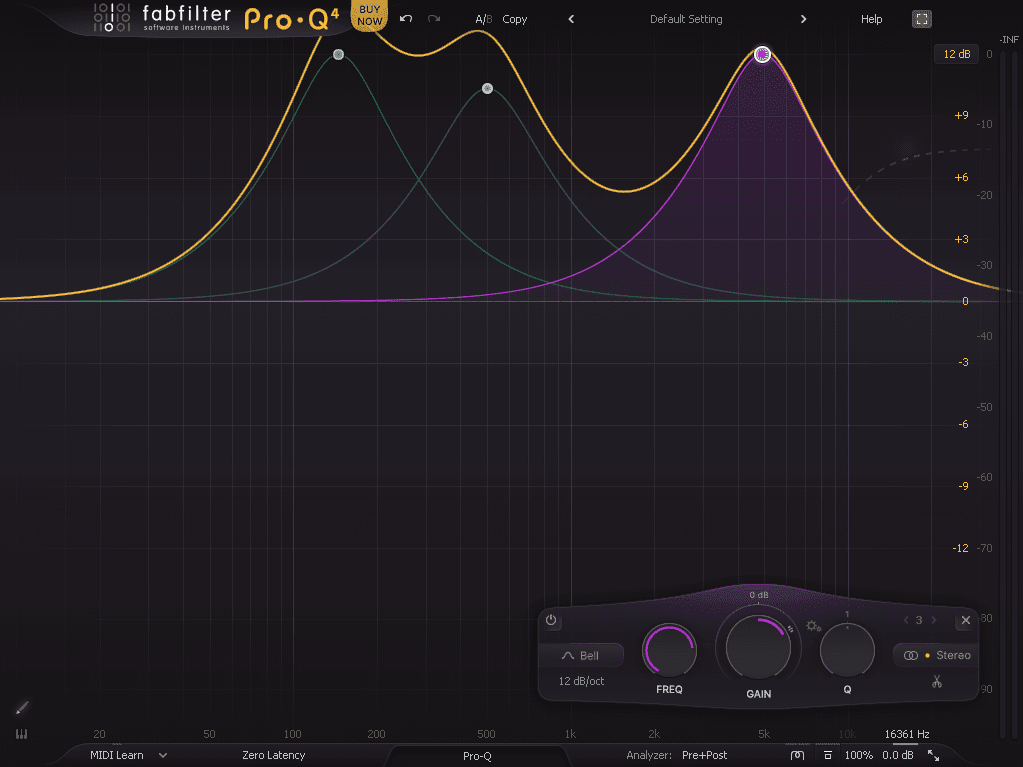The width and height of the screenshot is (1023, 767).
Task: Copy the current state with Copy
Action: tap(515, 19)
